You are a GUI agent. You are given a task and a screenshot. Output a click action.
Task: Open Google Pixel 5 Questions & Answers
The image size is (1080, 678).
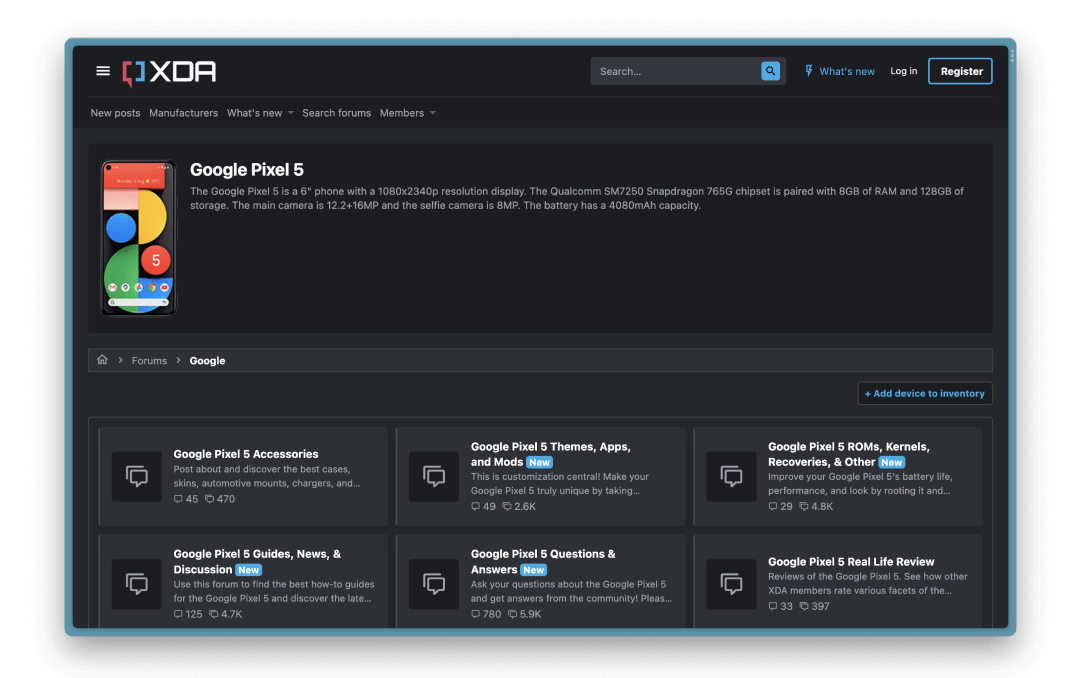pyautogui.click(x=543, y=562)
